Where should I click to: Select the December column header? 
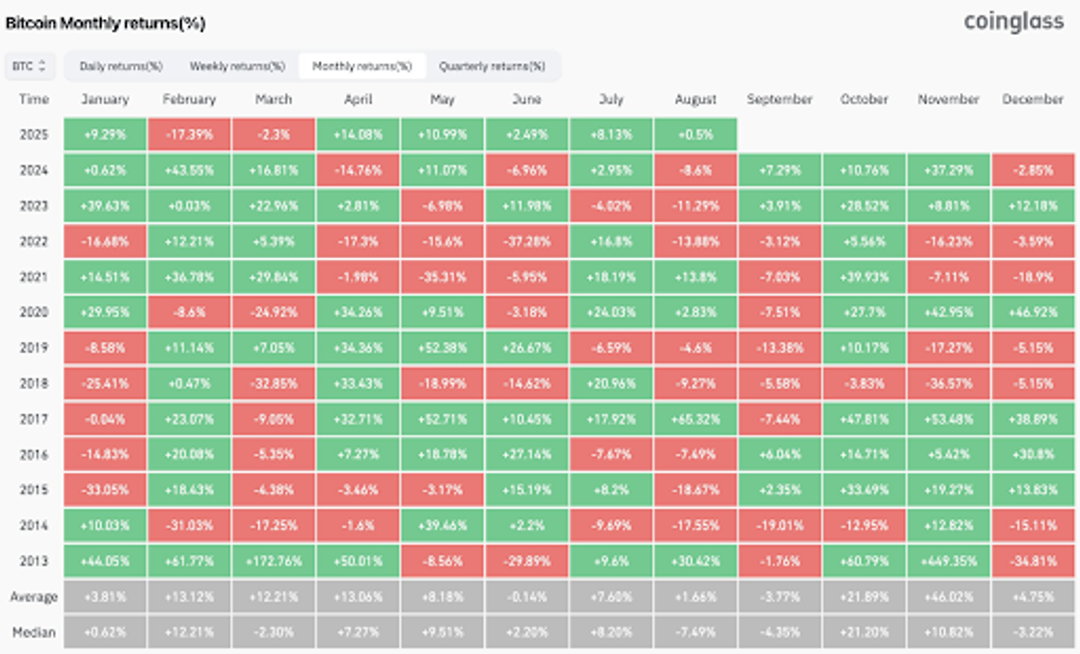(x=1033, y=99)
